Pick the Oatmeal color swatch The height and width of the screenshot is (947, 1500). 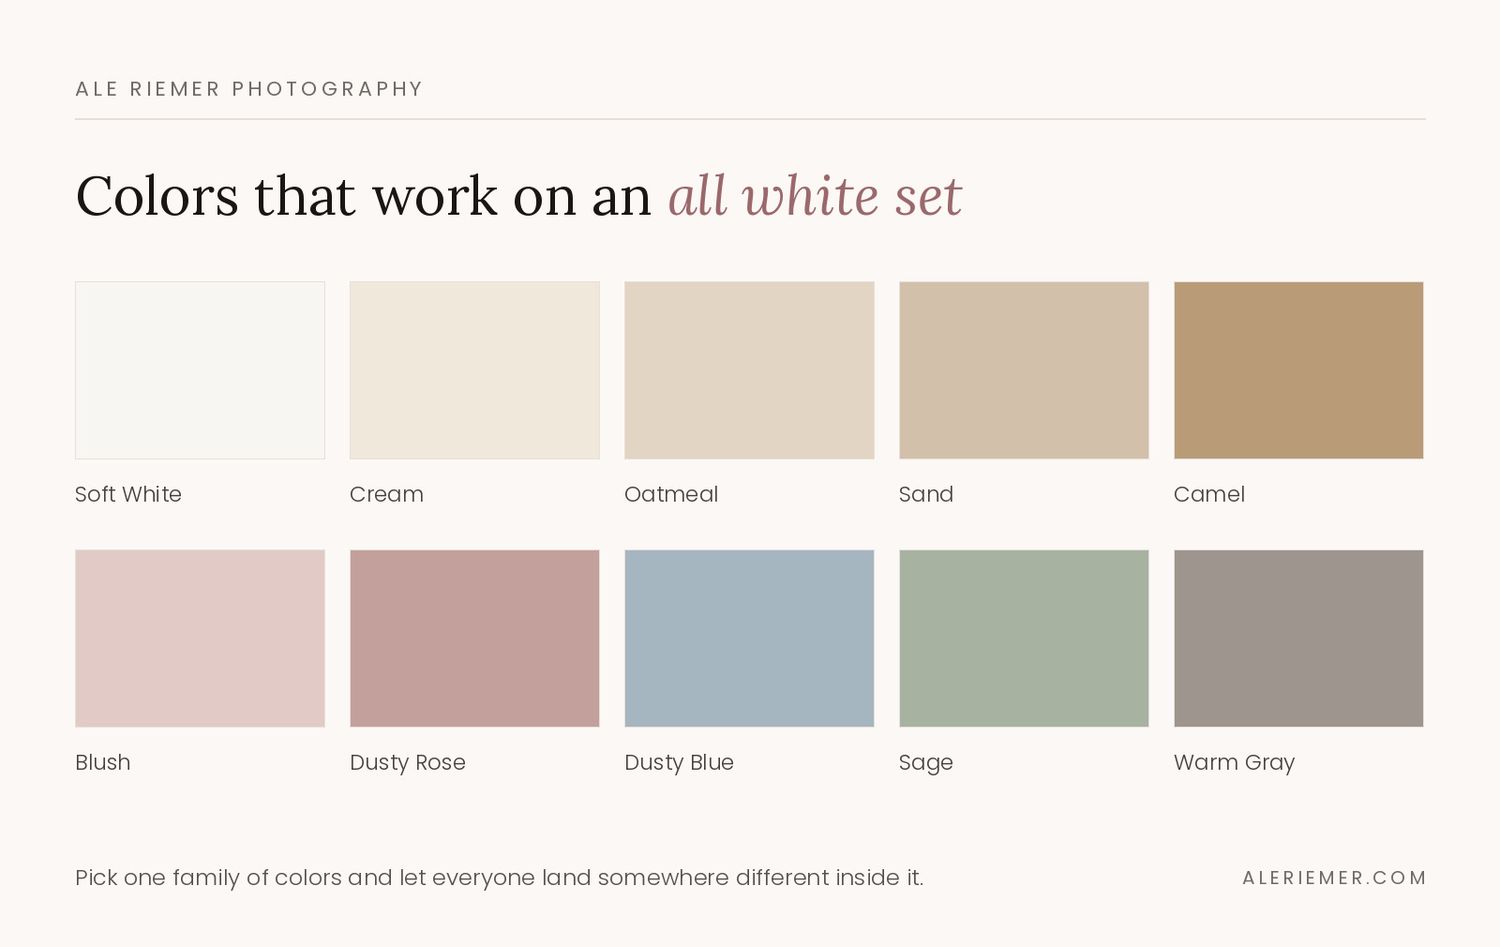pos(749,370)
